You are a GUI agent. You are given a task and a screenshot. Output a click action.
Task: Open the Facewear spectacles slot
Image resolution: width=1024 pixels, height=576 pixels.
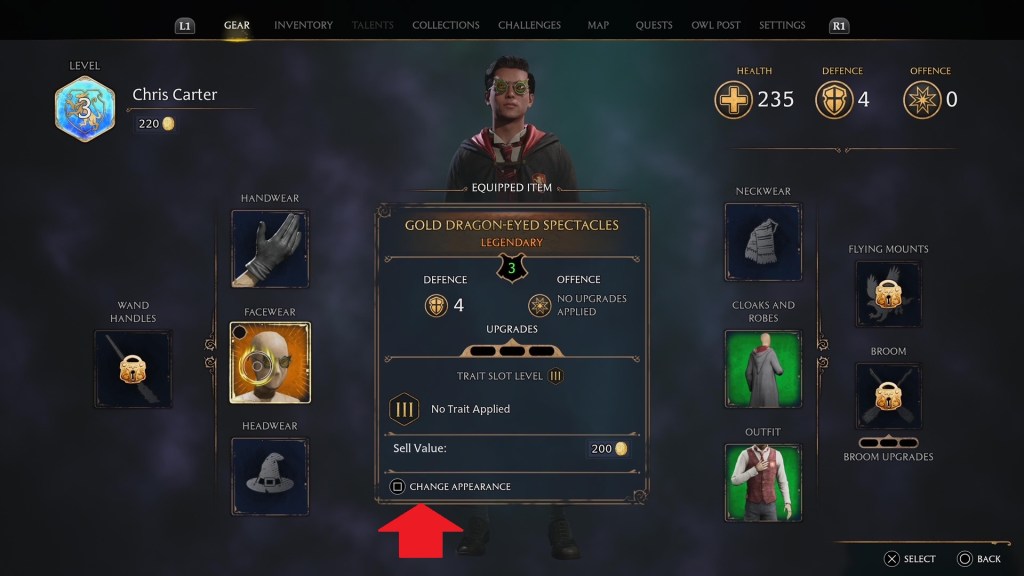click(270, 362)
